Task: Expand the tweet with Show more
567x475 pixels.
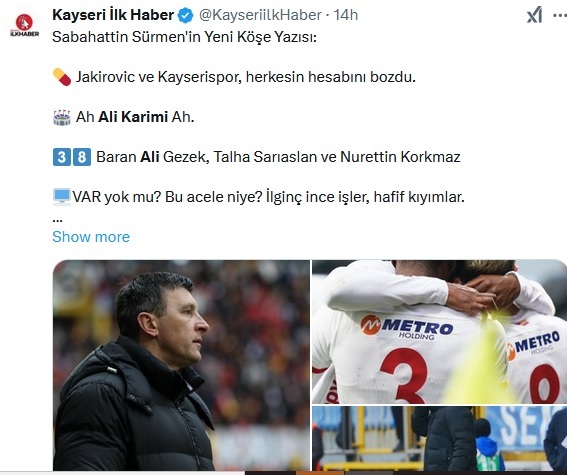Action: [x=91, y=237]
